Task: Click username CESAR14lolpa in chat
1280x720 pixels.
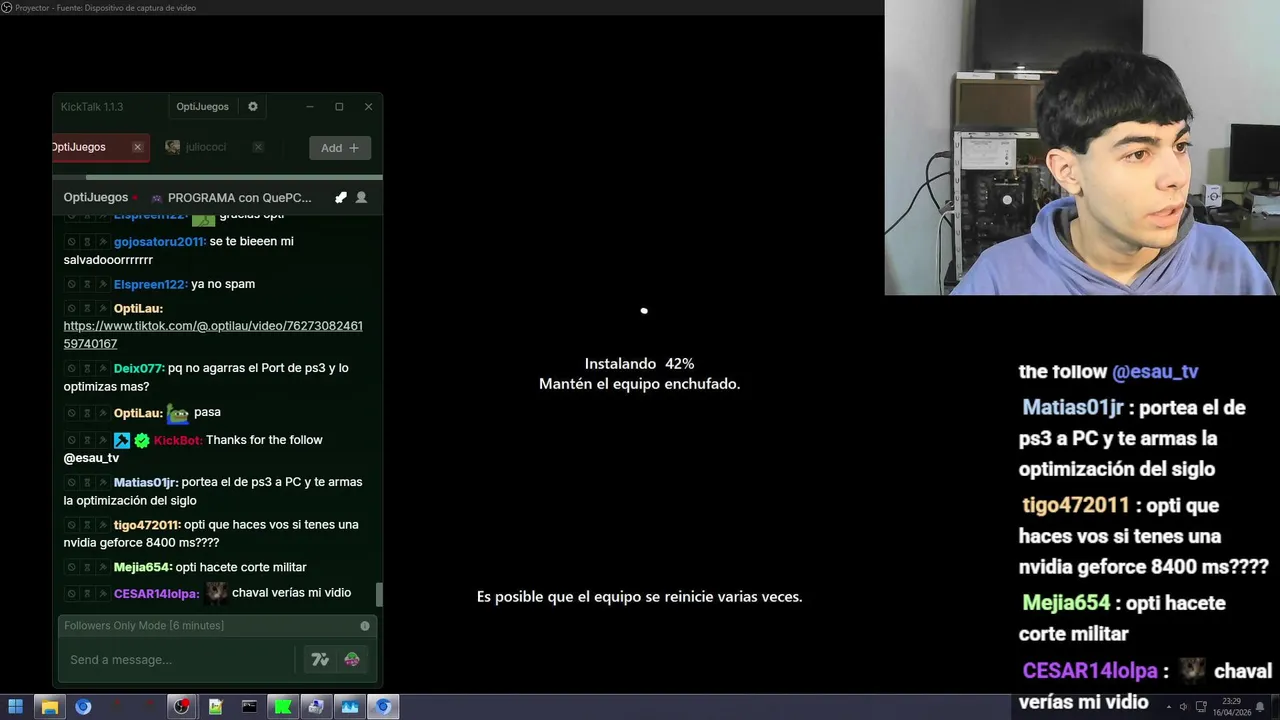Action: point(157,594)
